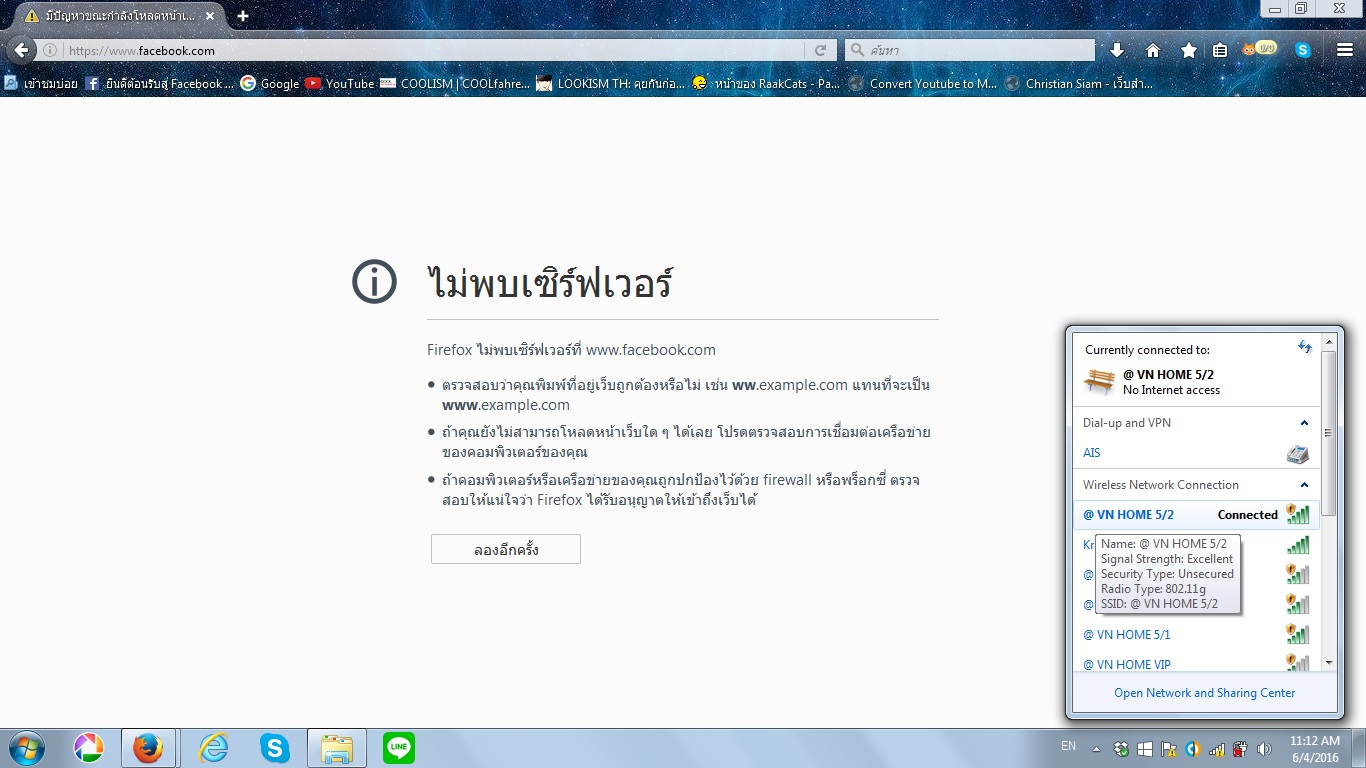
Task: Open Internet Explorer from taskbar
Action: pyautogui.click(x=213, y=748)
